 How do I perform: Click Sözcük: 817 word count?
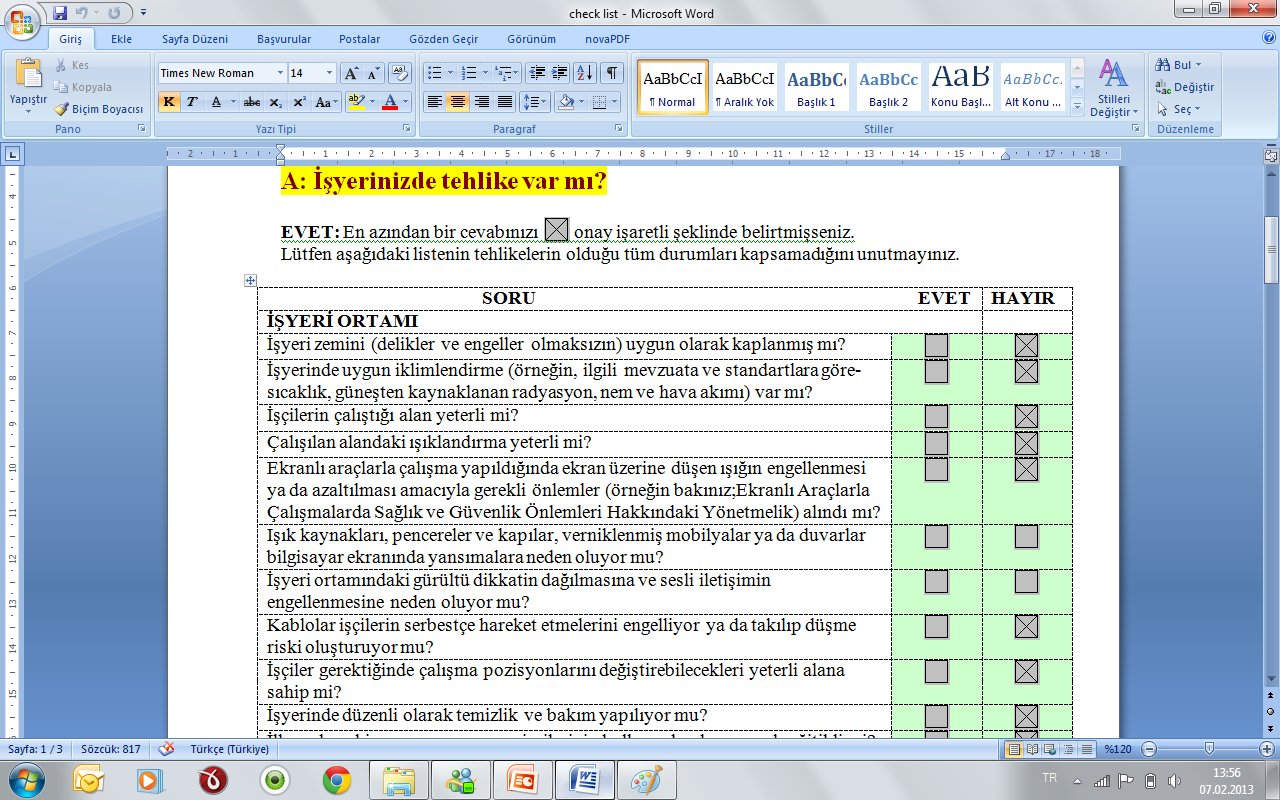111,749
